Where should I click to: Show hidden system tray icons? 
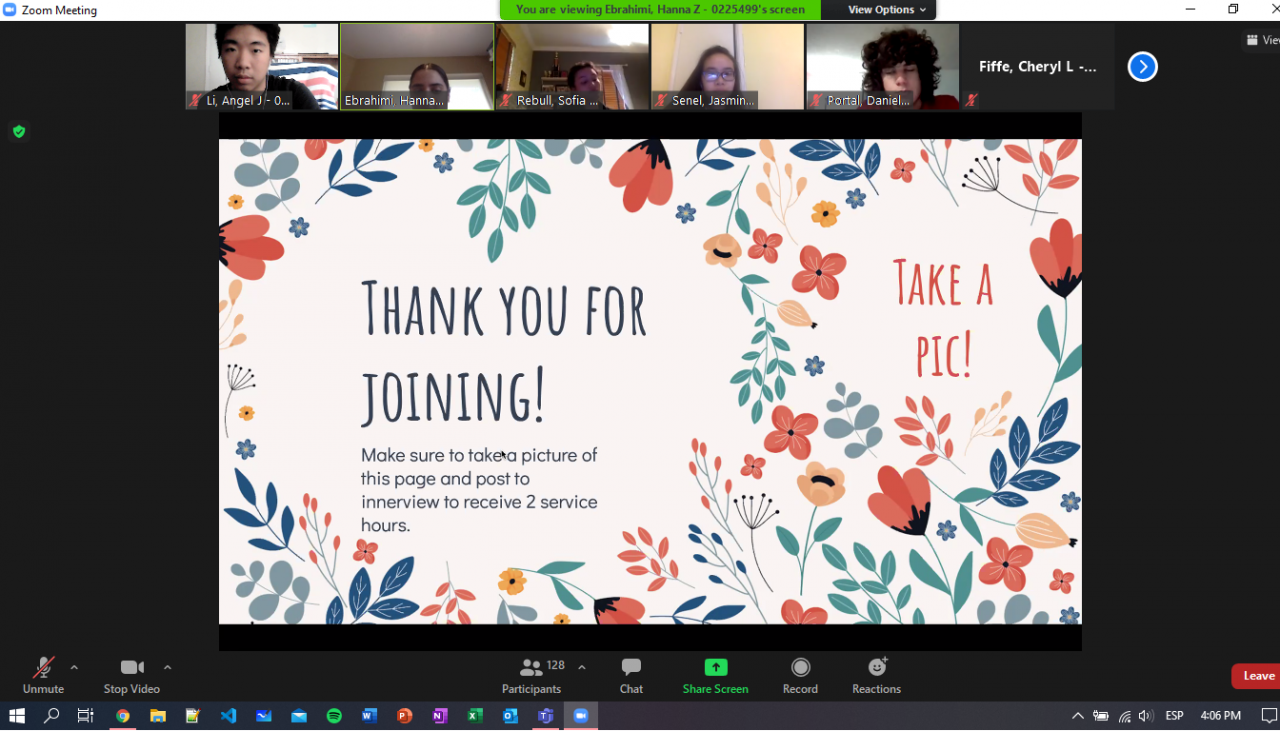tap(1077, 716)
